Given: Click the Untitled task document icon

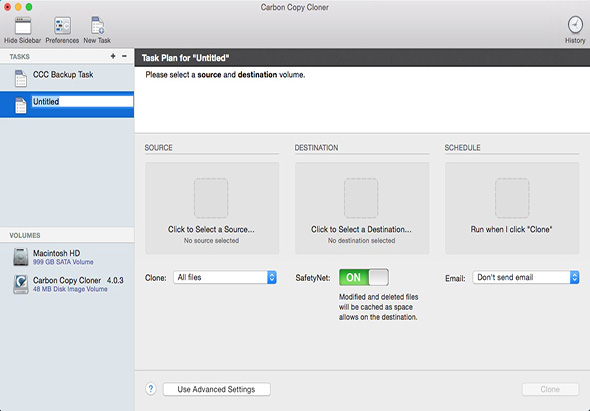Looking at the screenshot, I should tap(20, 105).
